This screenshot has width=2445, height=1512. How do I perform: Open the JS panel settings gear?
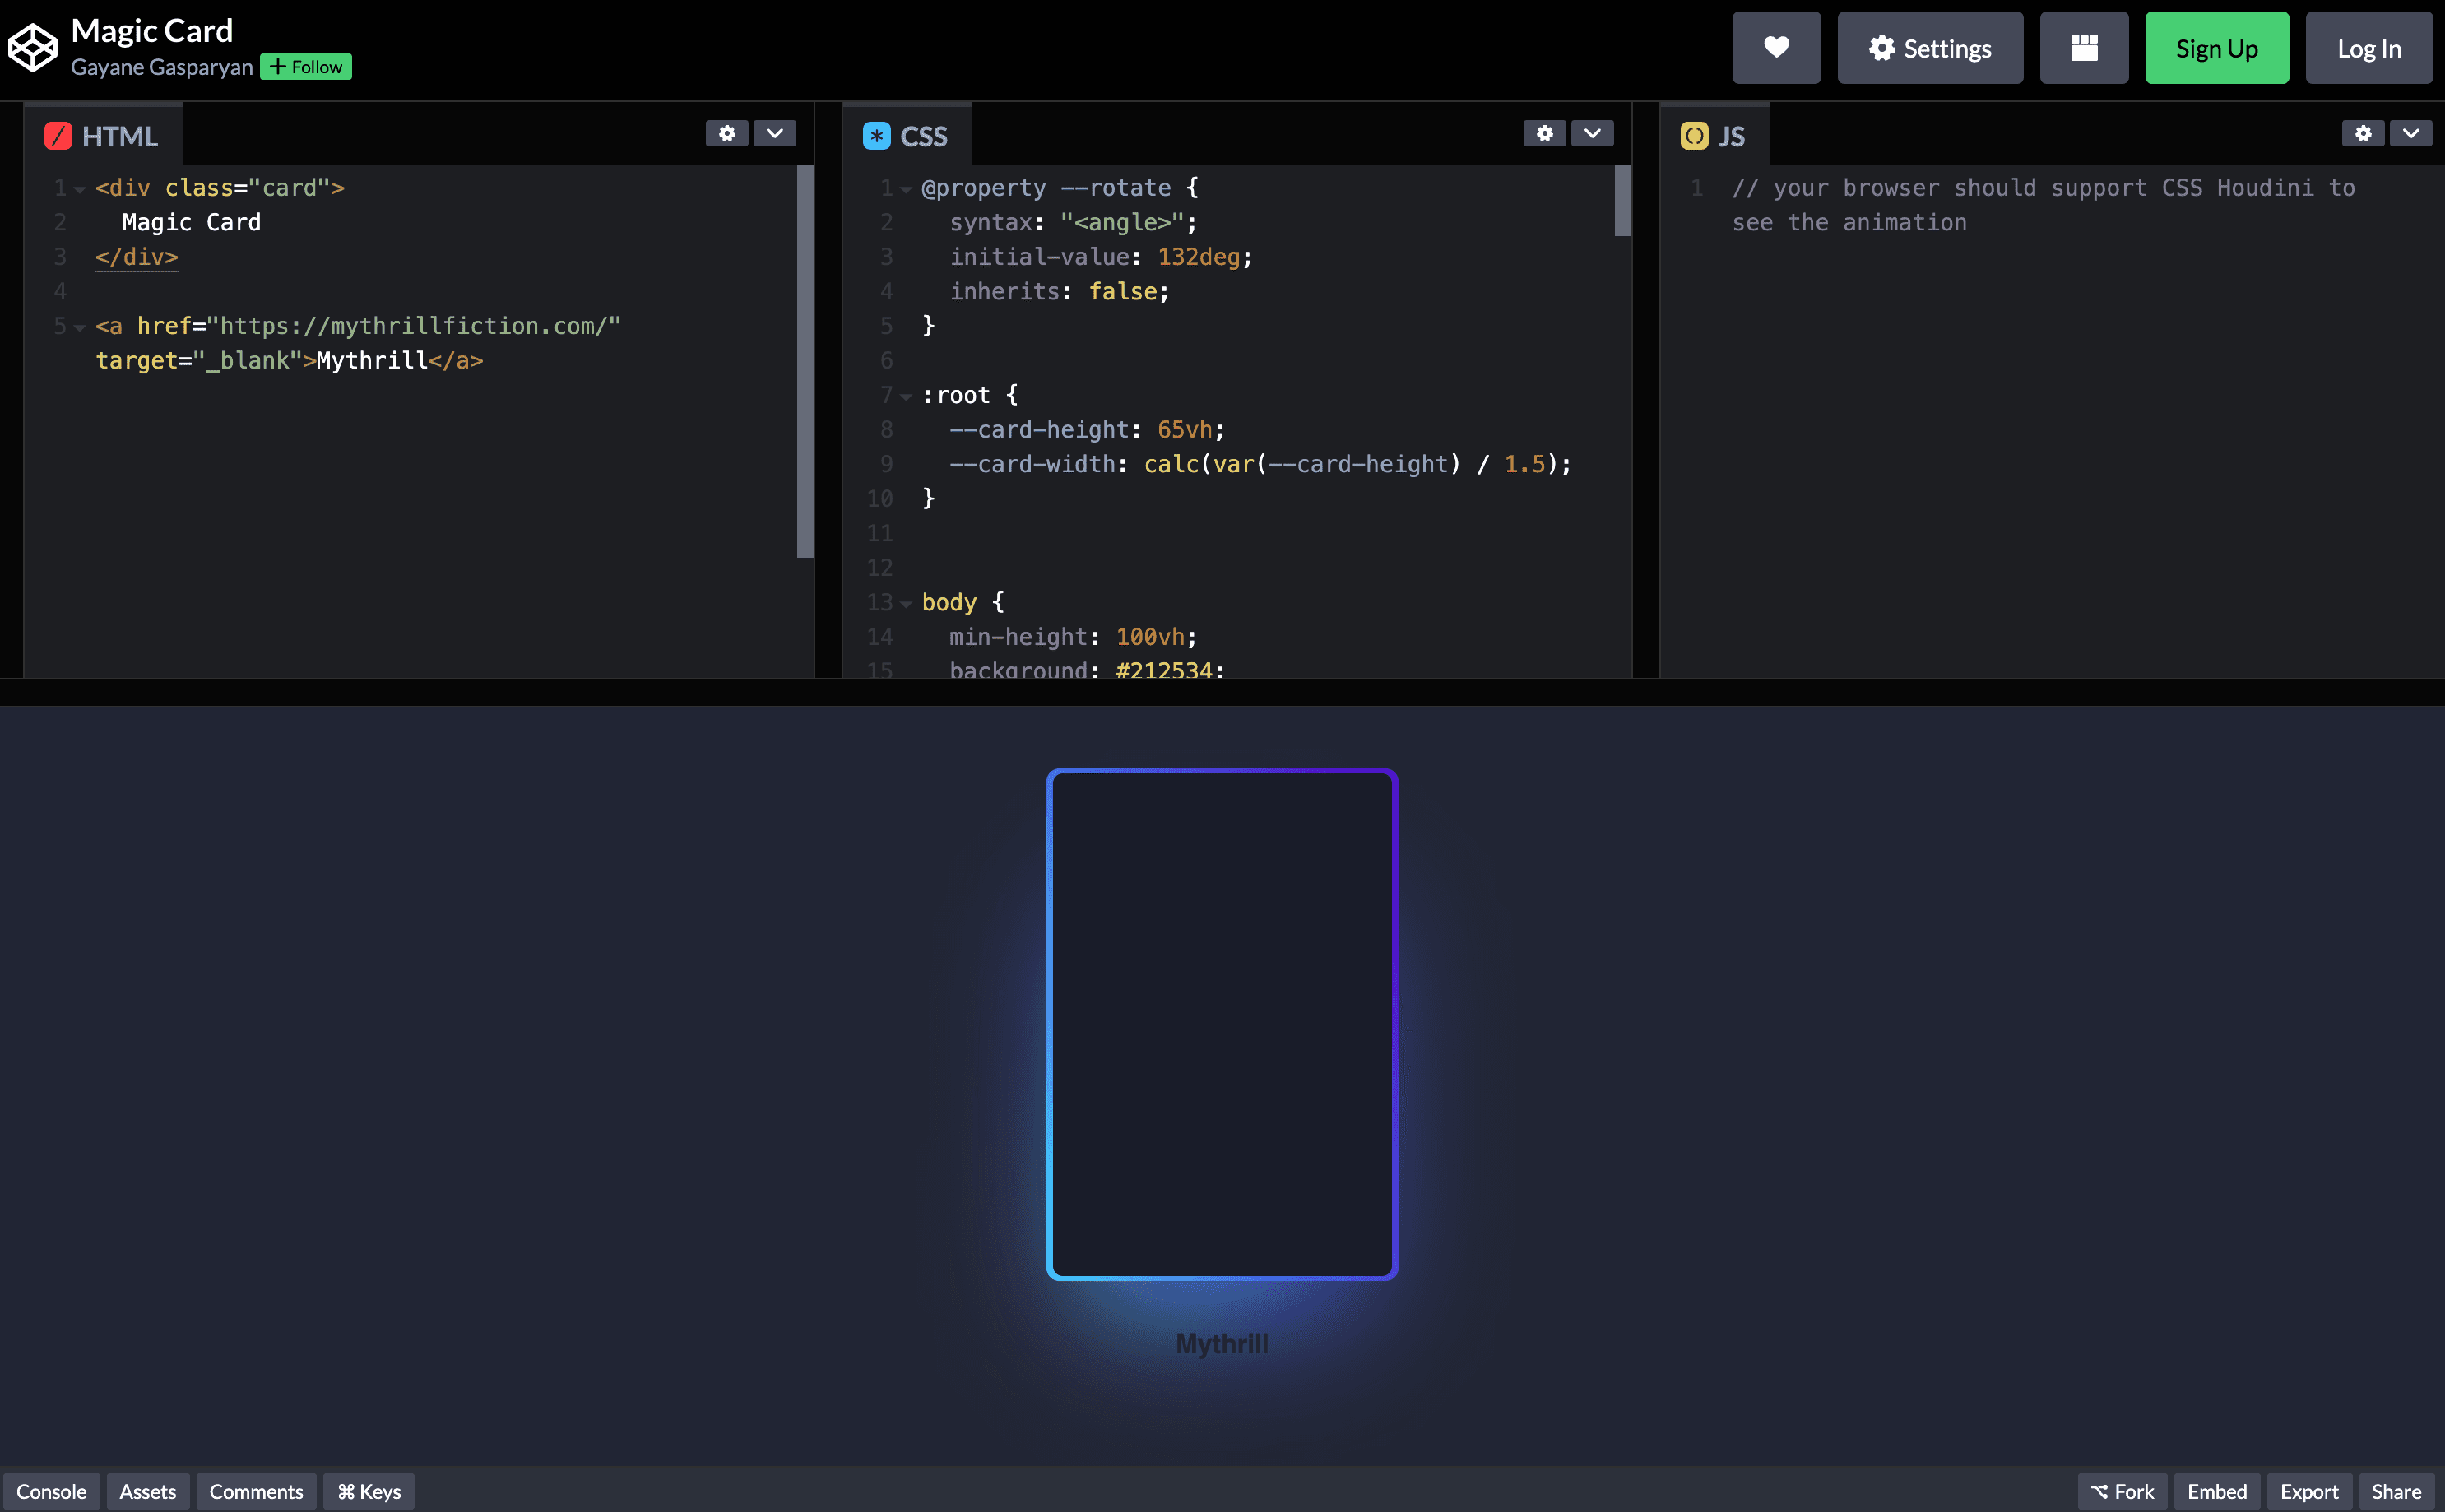tap(2362, 133)
